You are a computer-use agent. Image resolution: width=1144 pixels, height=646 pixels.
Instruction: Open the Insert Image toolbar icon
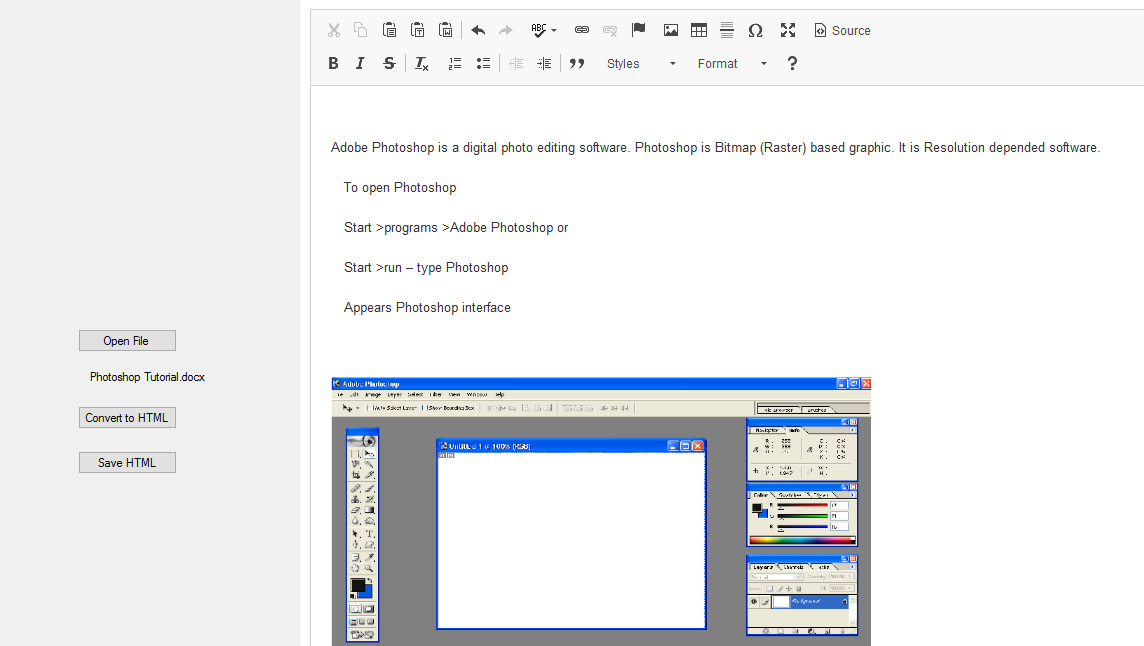pos(670,30)
